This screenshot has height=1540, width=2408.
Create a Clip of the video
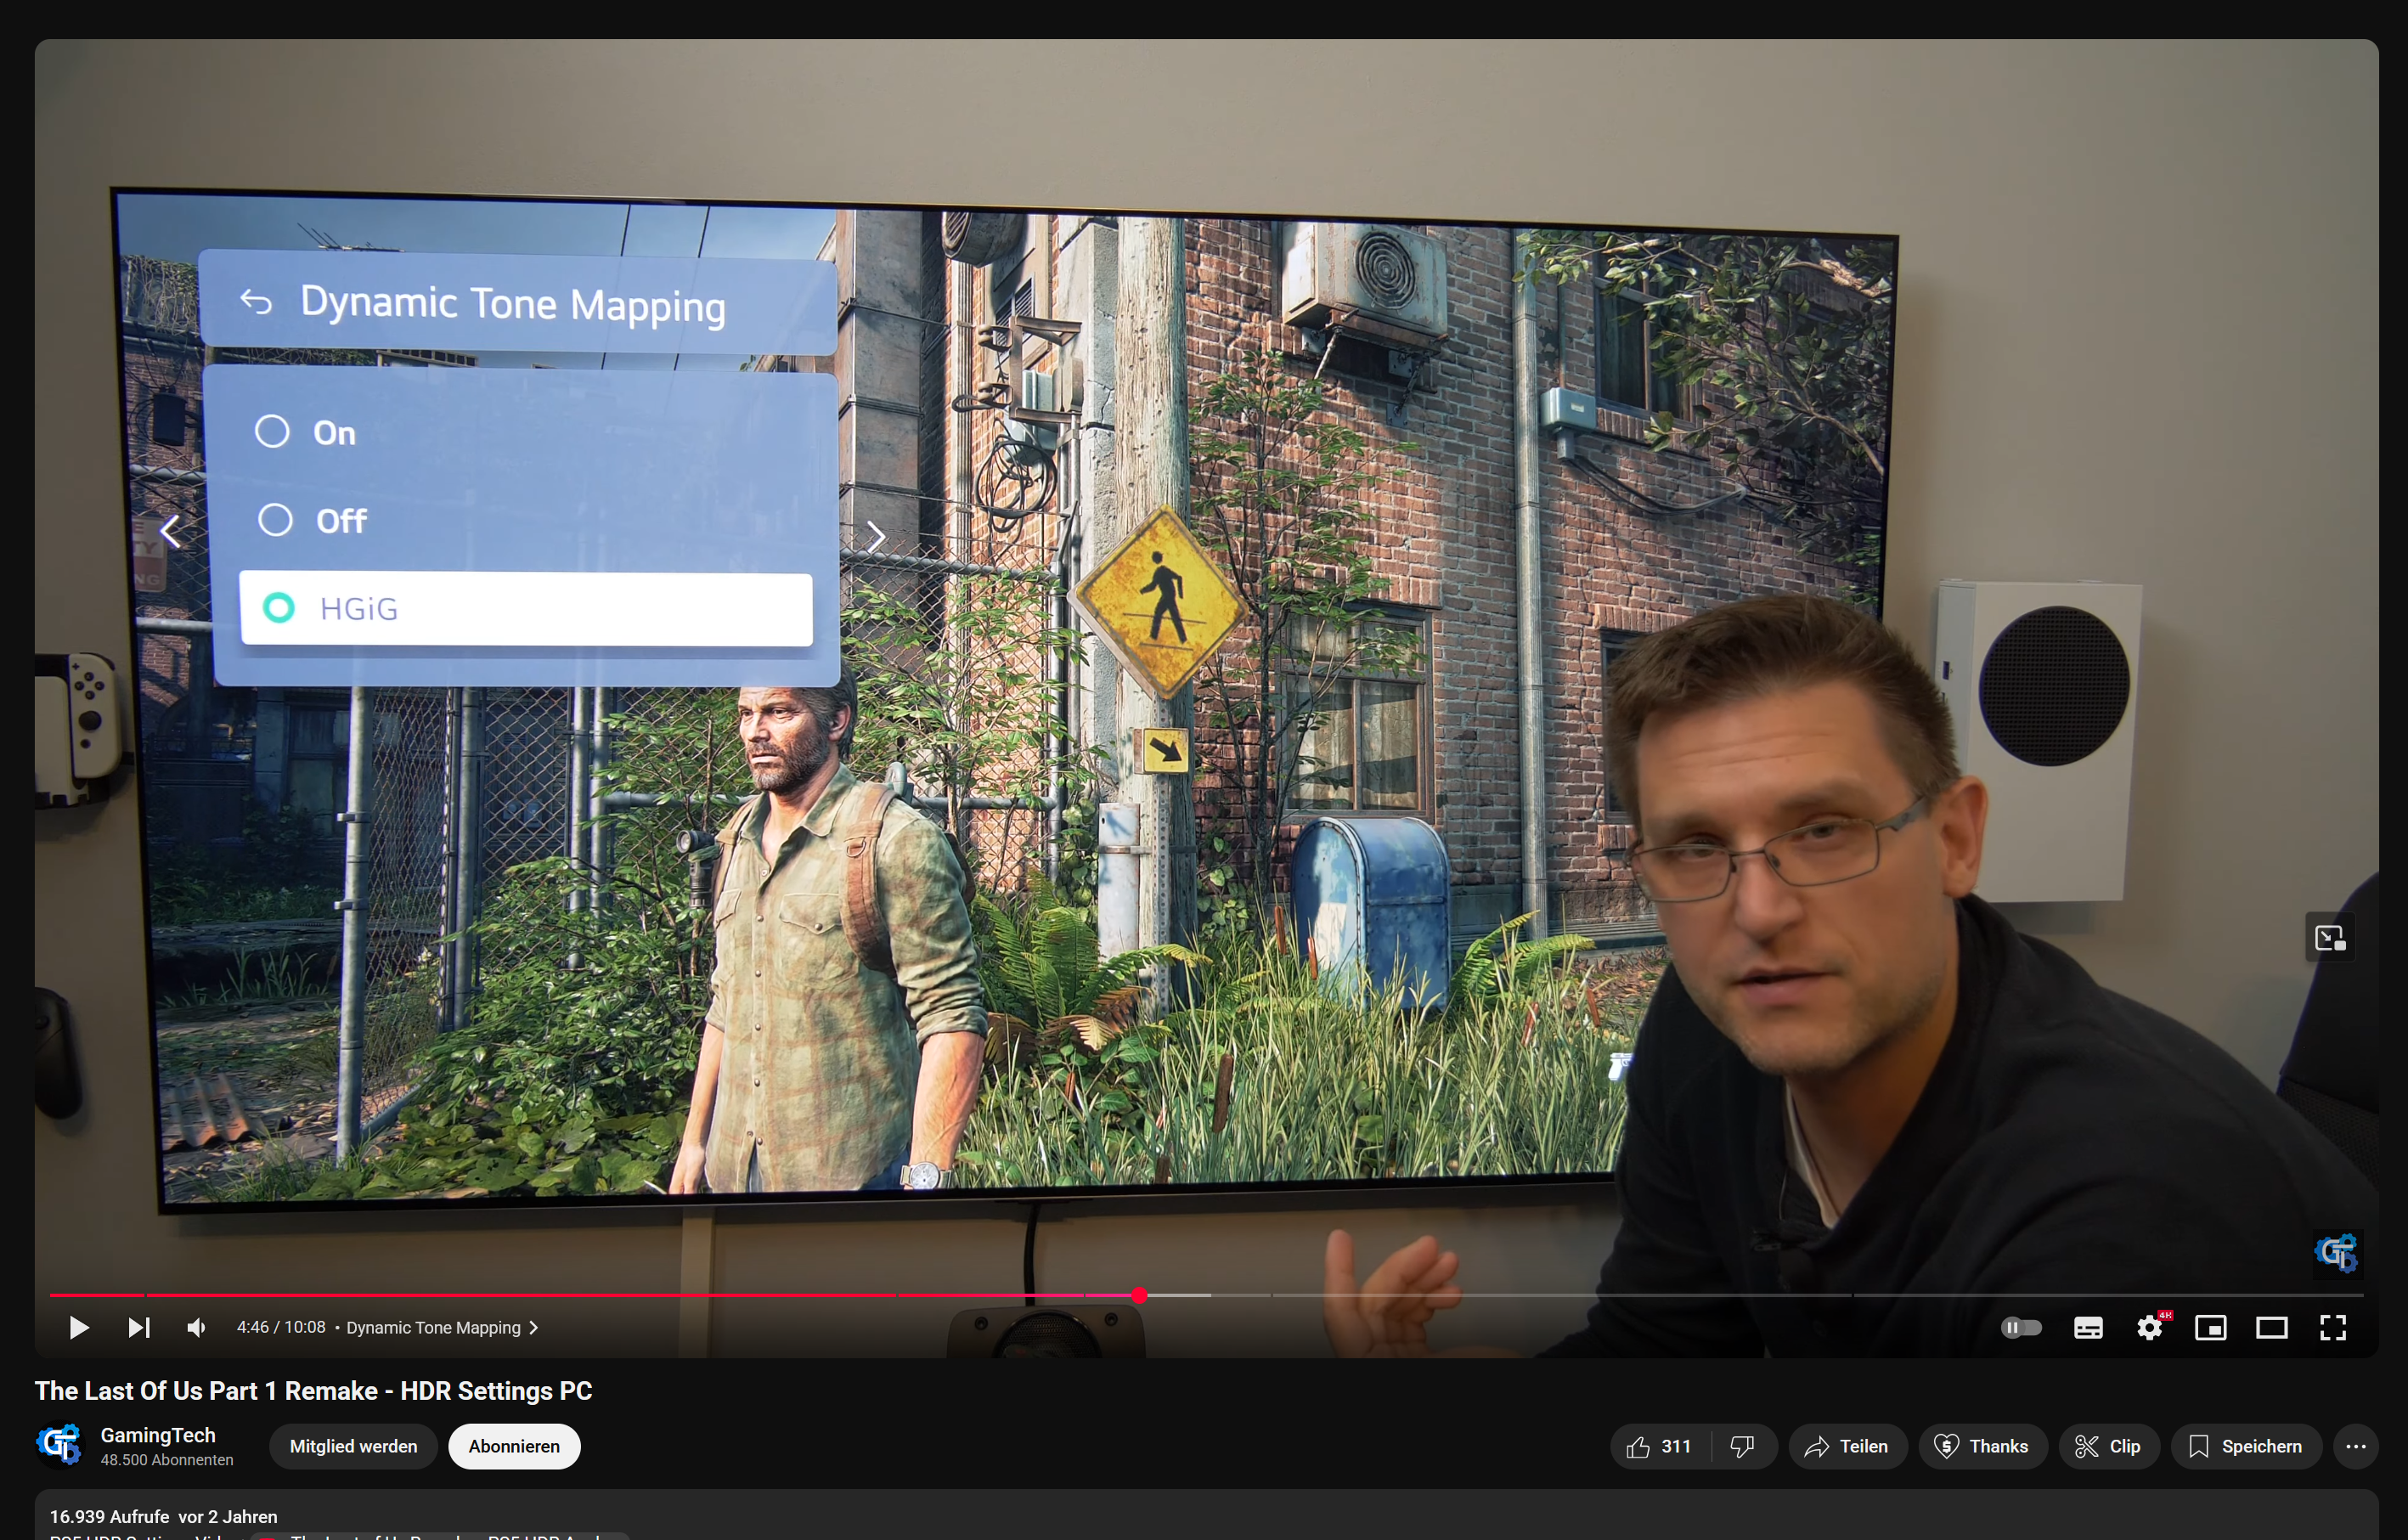tap(2108, 1446)
